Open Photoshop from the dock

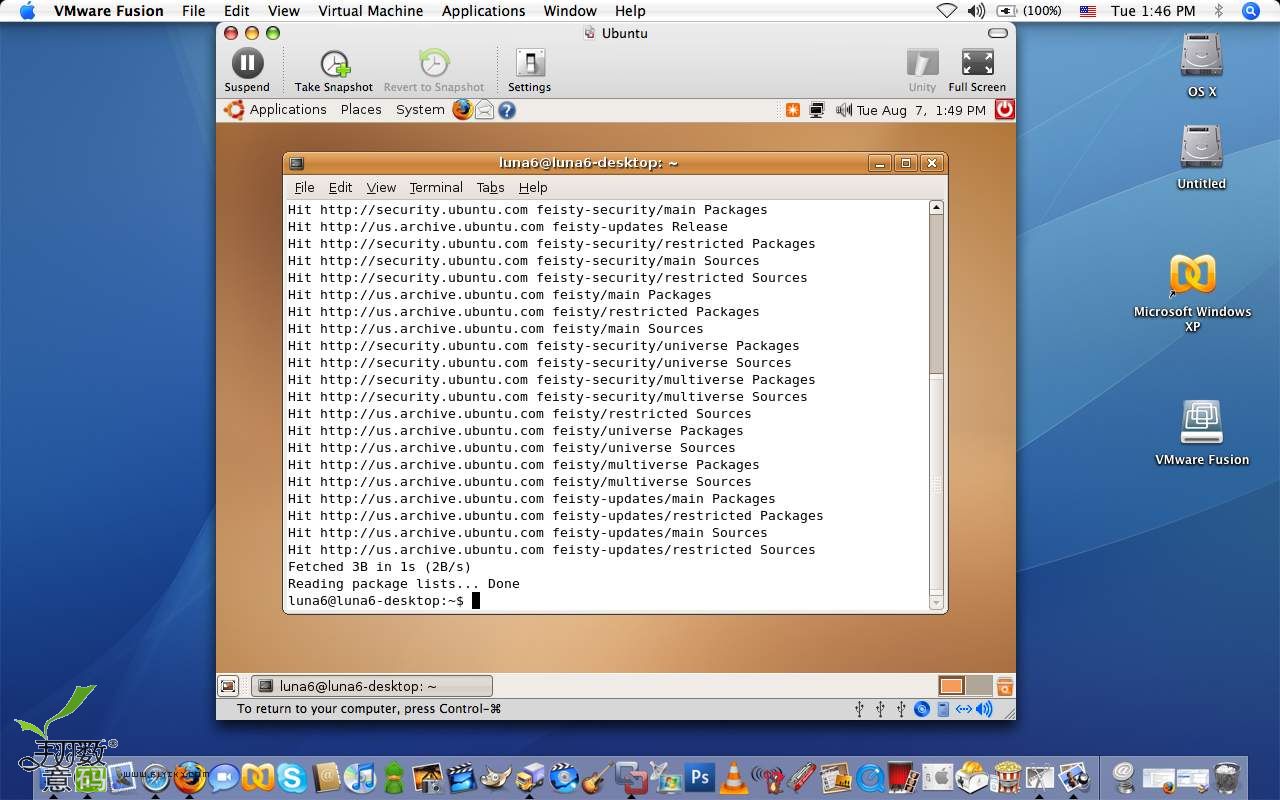(x=700, y=777)
